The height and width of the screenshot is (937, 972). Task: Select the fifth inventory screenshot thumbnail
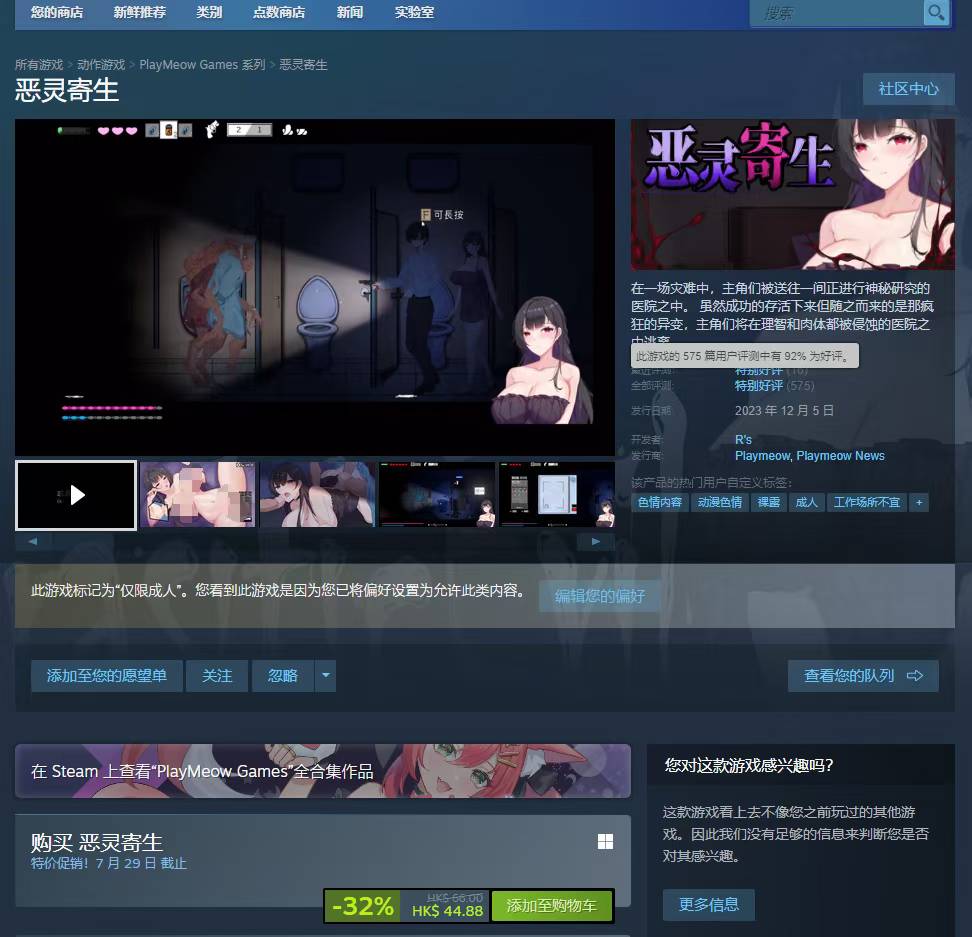point(557,495)
